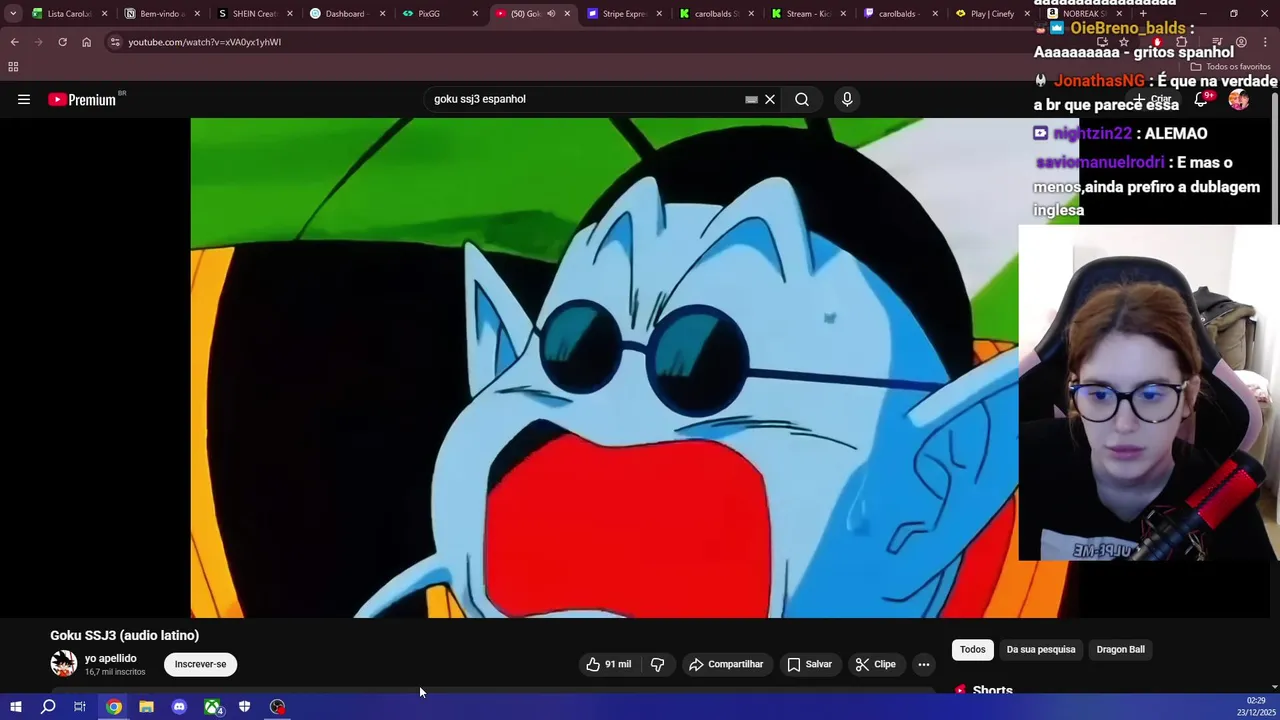1280x720 pixels.
Task: Open Discord from taskbar
Action: tap(179, 707)
